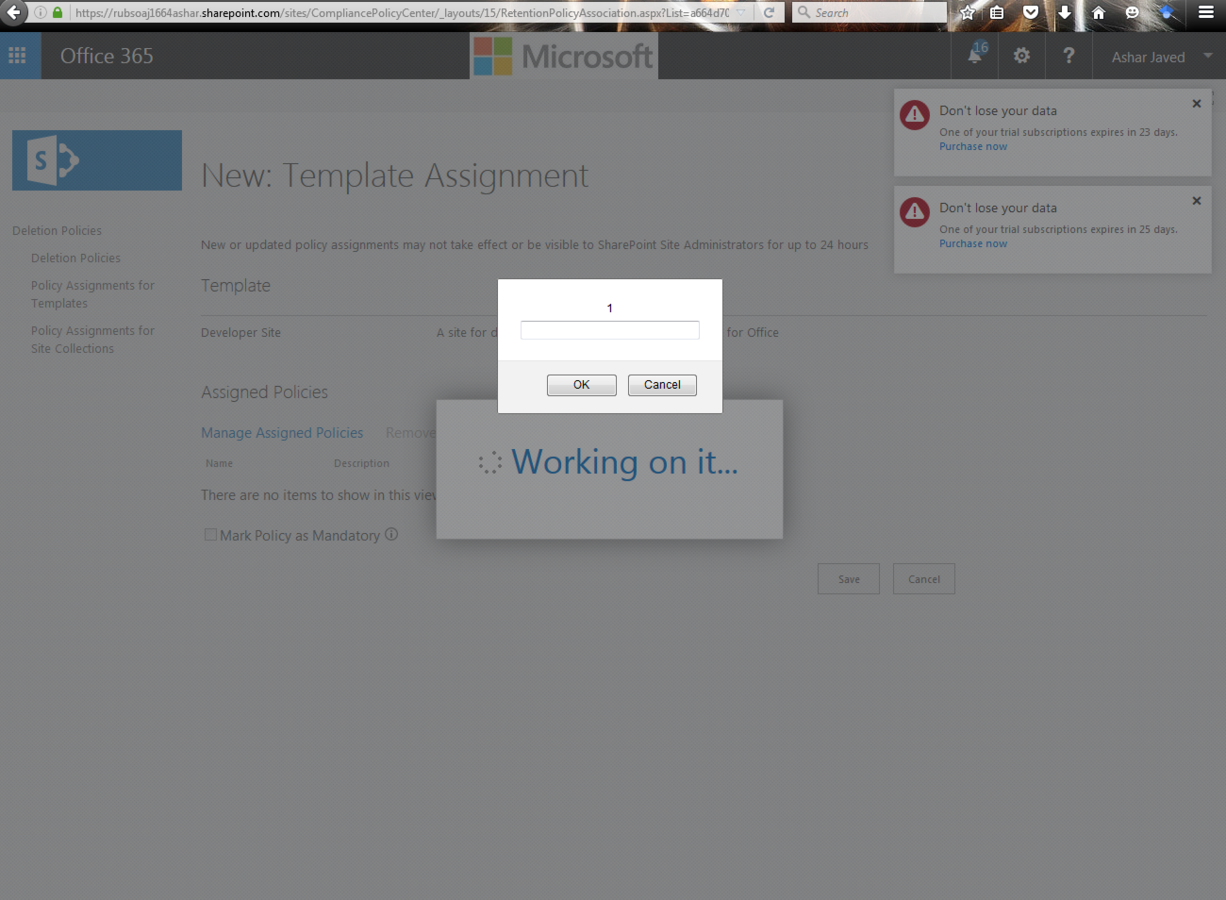Image resolution: width=1226 pixels, height=900 pixels.
Task: Click OK in the prompt dialog
Action: (x=581, y=385)
